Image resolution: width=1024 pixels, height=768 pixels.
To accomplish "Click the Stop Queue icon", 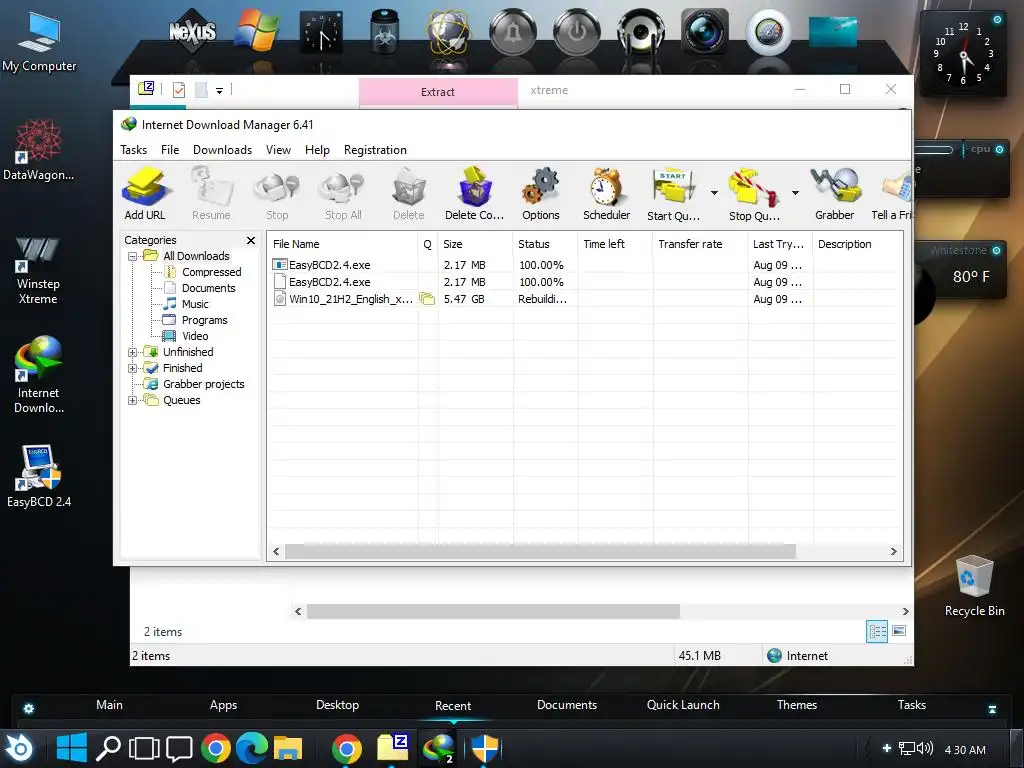I will [754, 193].
